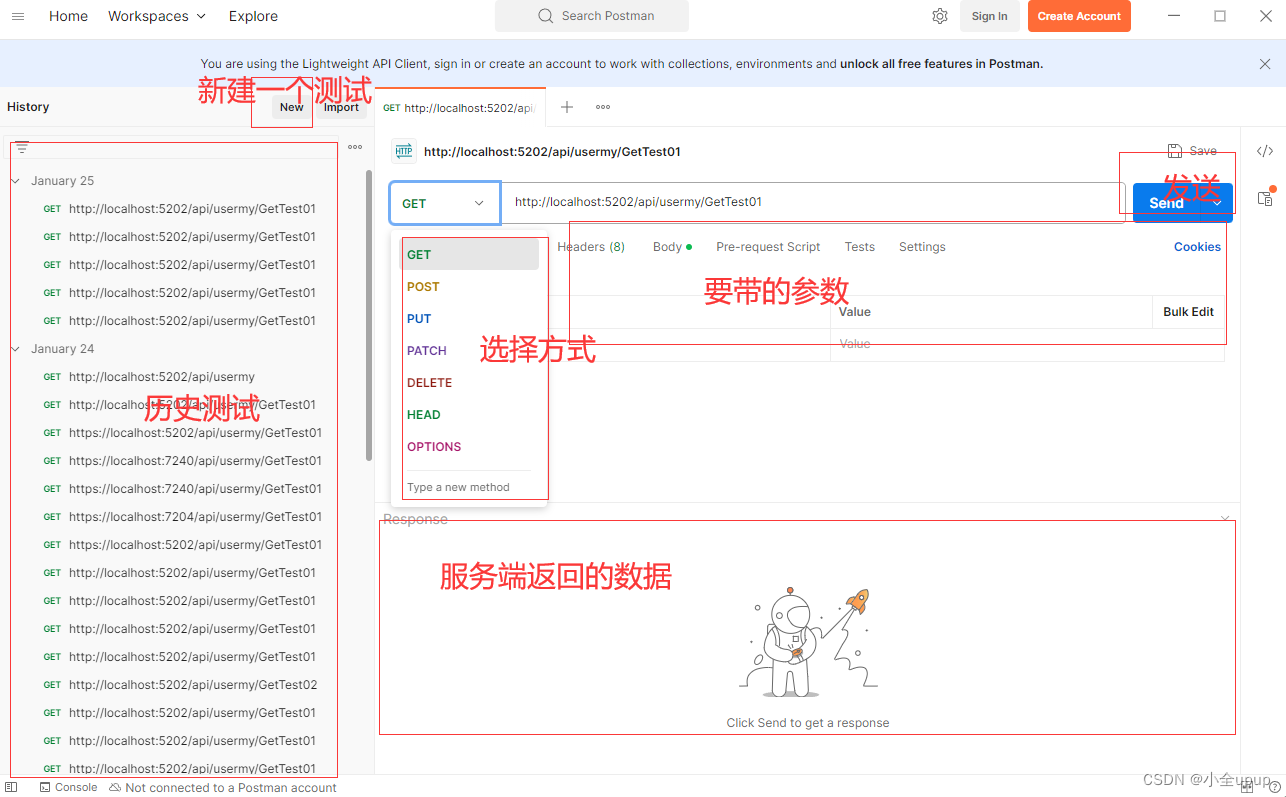Close the lightweight API client banner

pos(1265,63)
